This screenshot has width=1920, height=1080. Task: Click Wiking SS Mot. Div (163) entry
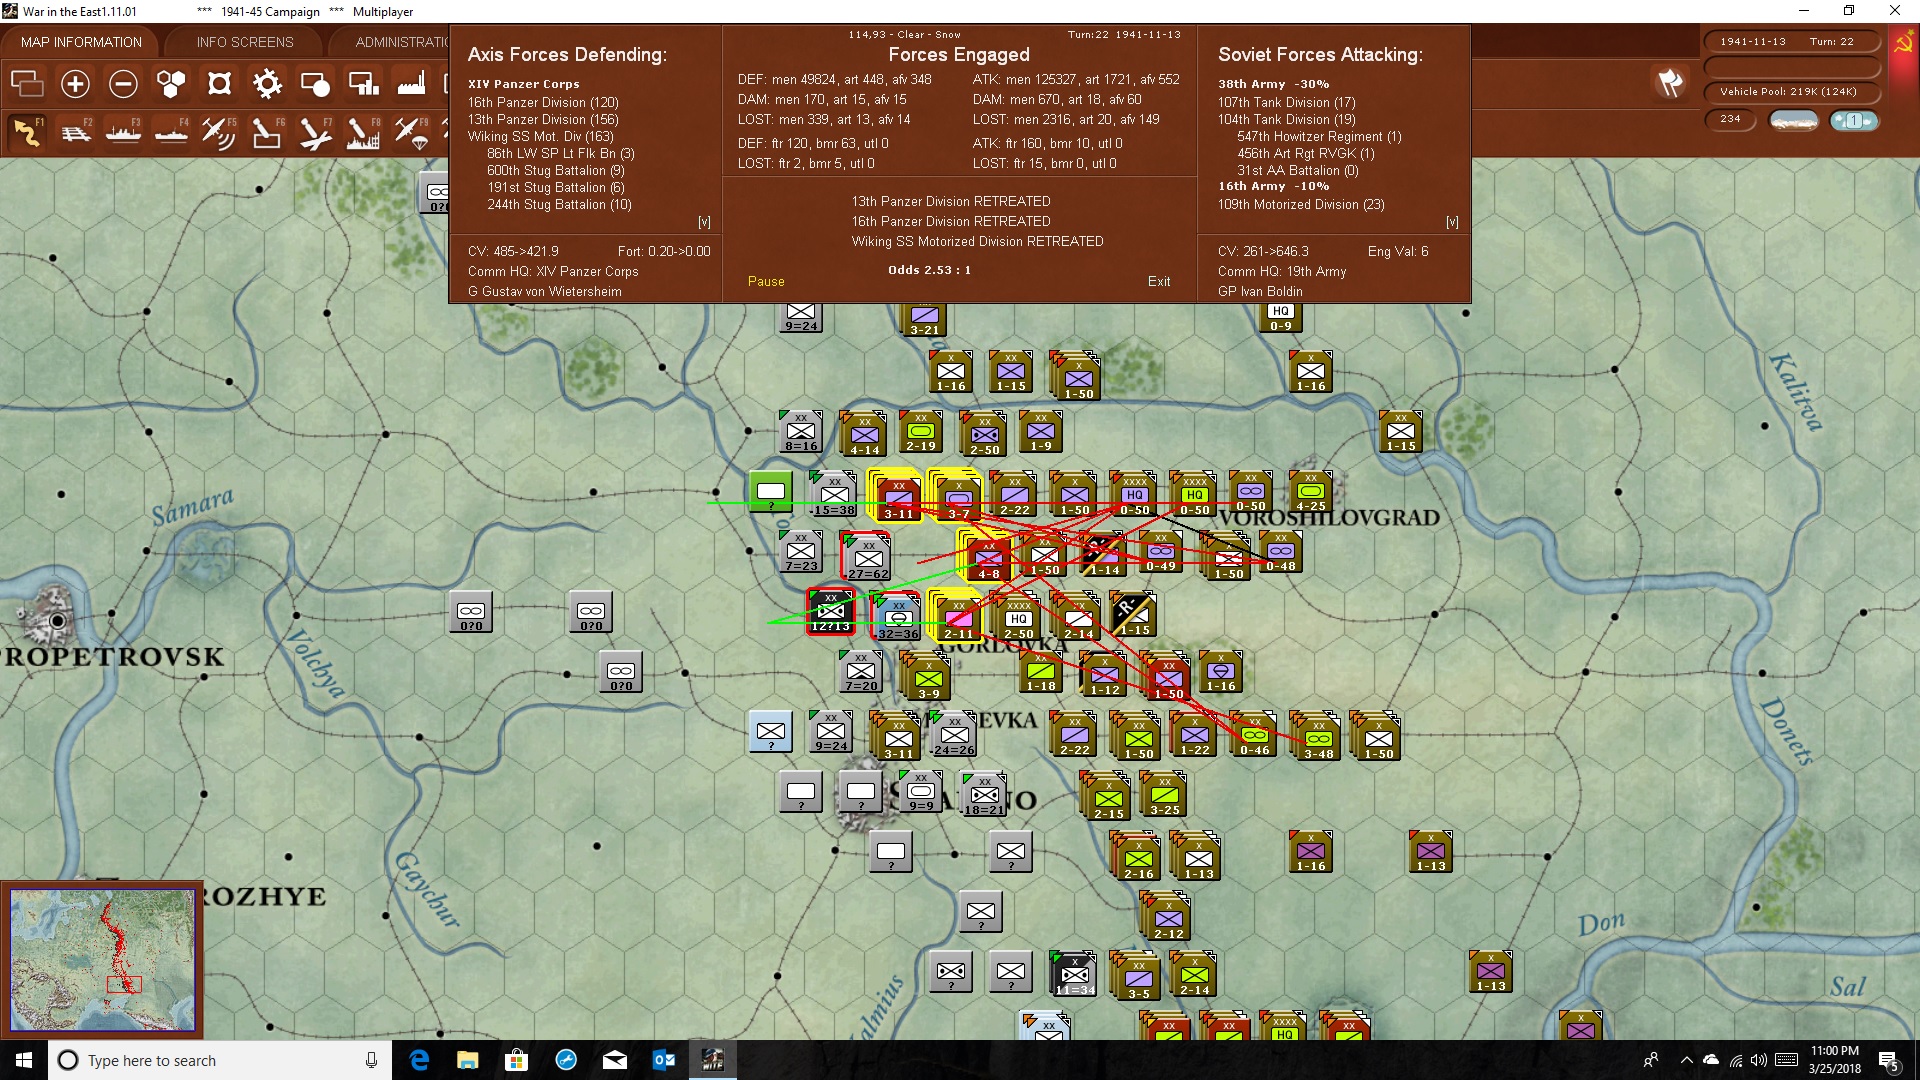(540, 136)
